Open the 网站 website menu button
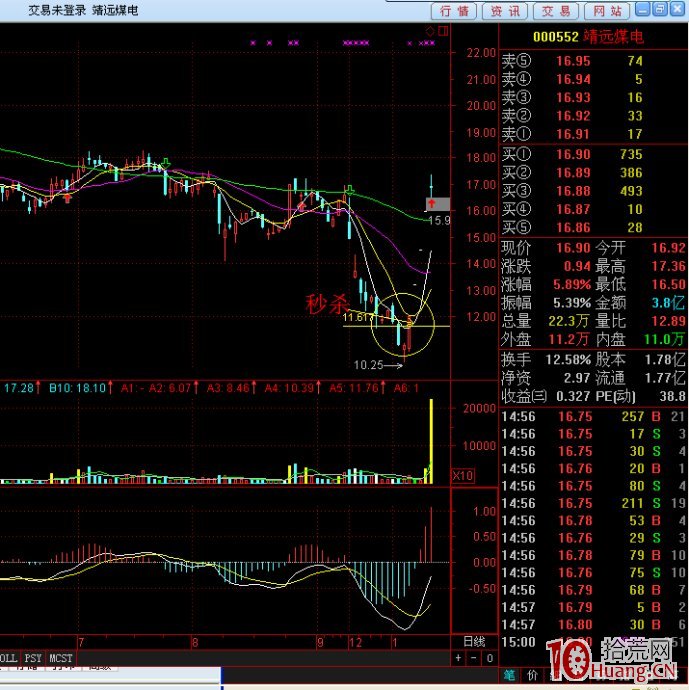Screen dimensions: 689x690 [607, 11]
